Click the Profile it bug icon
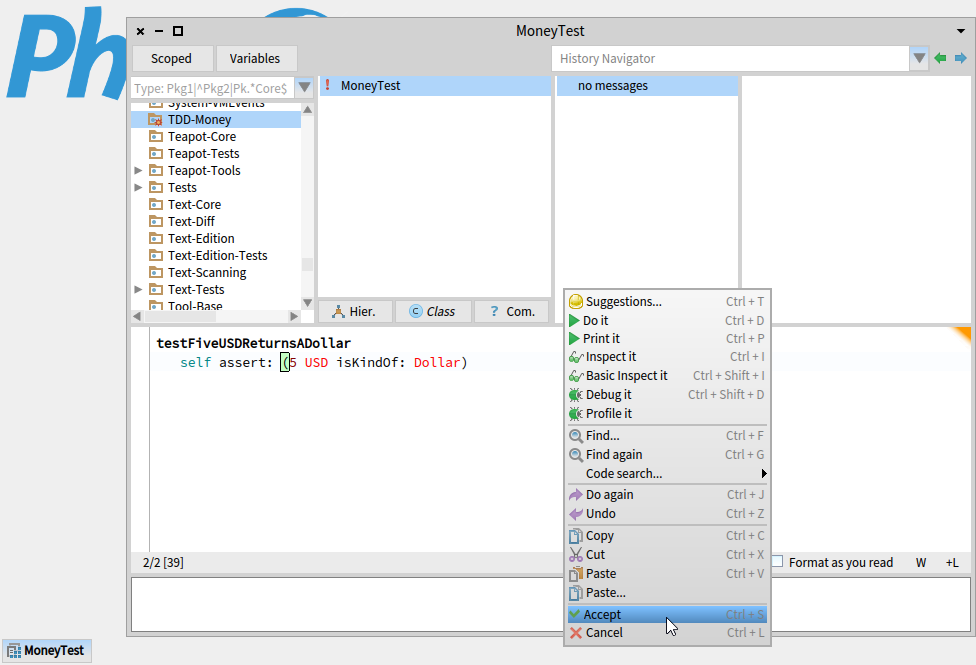 pyautogui.click(x=576, y=413)
